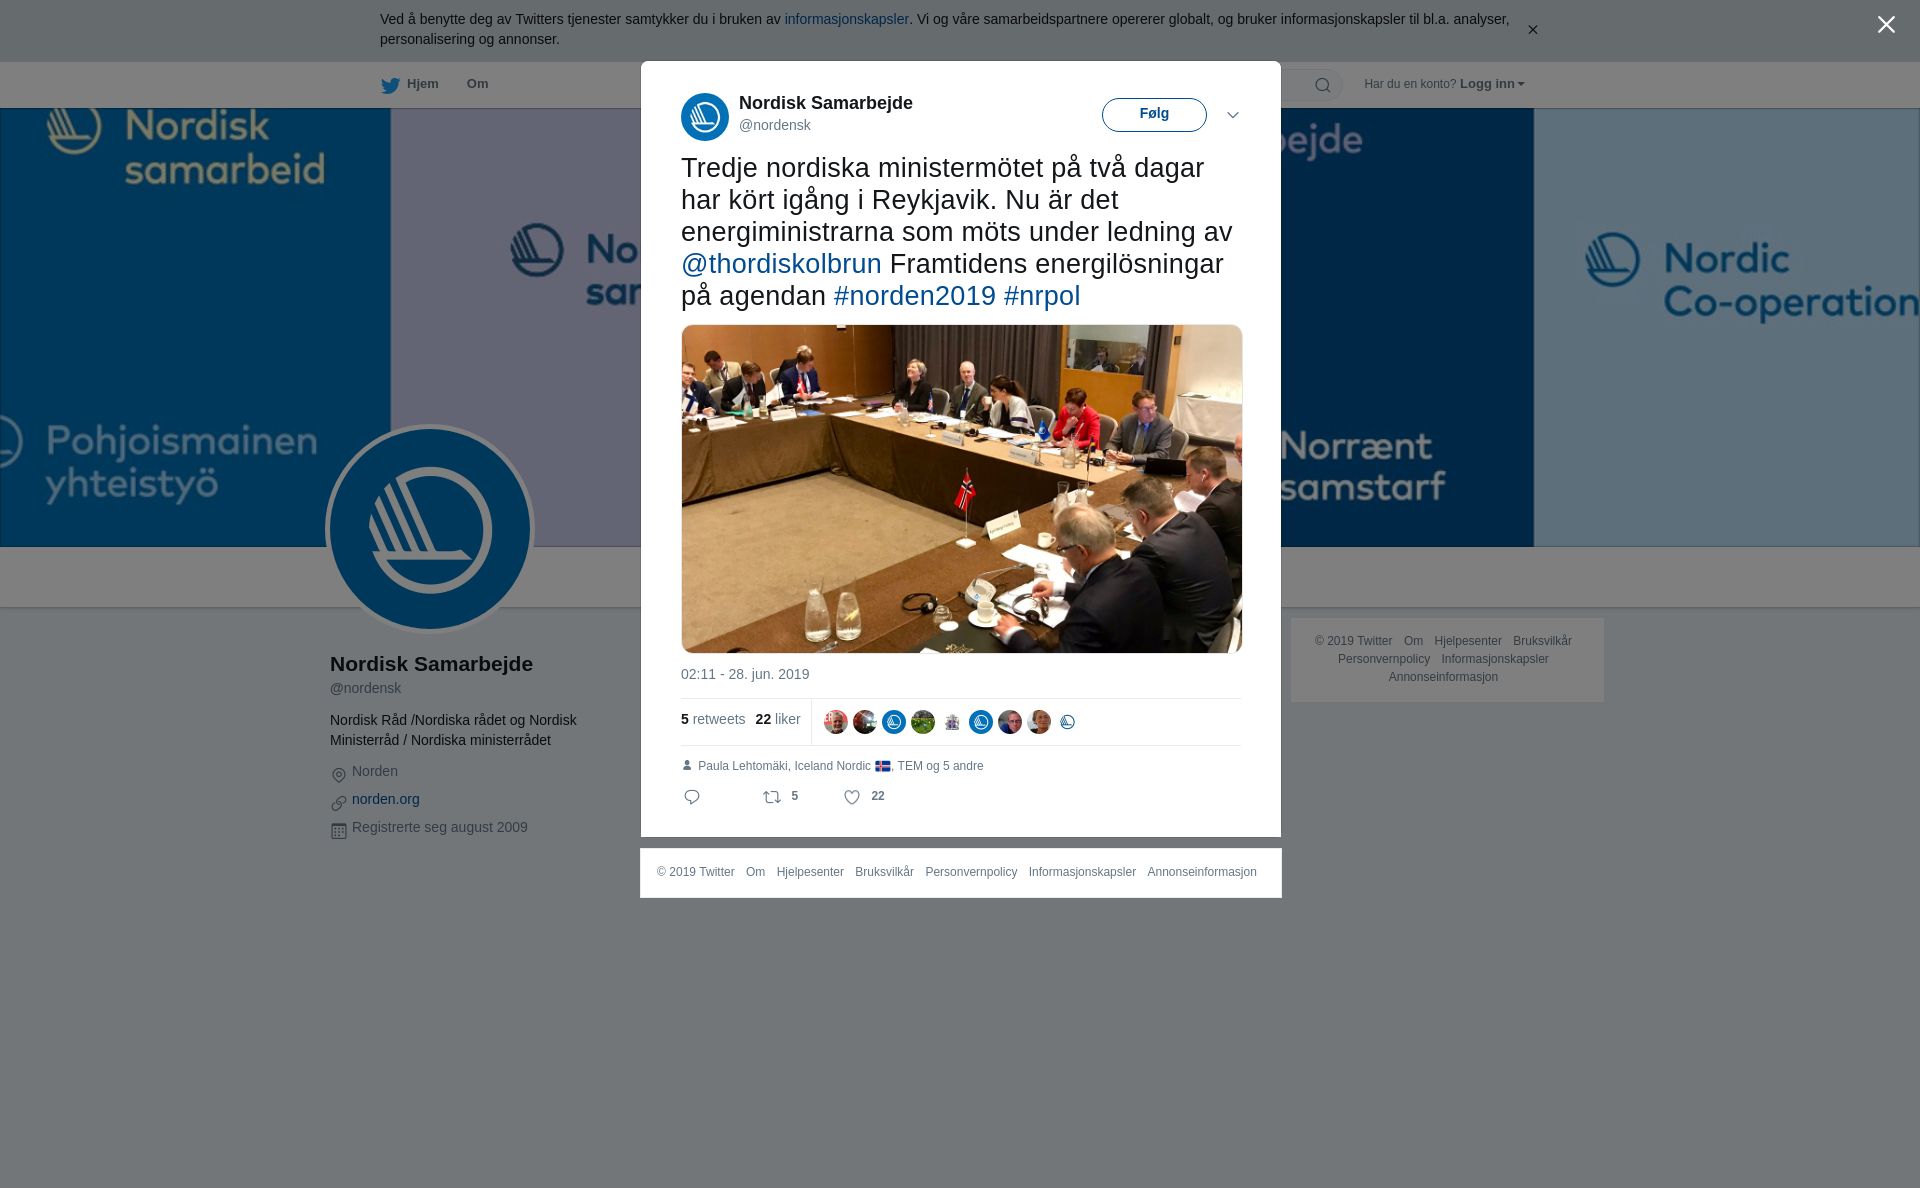
Task: Open Personvernpolicy in the overlay footer
Action: click(971, 872)
